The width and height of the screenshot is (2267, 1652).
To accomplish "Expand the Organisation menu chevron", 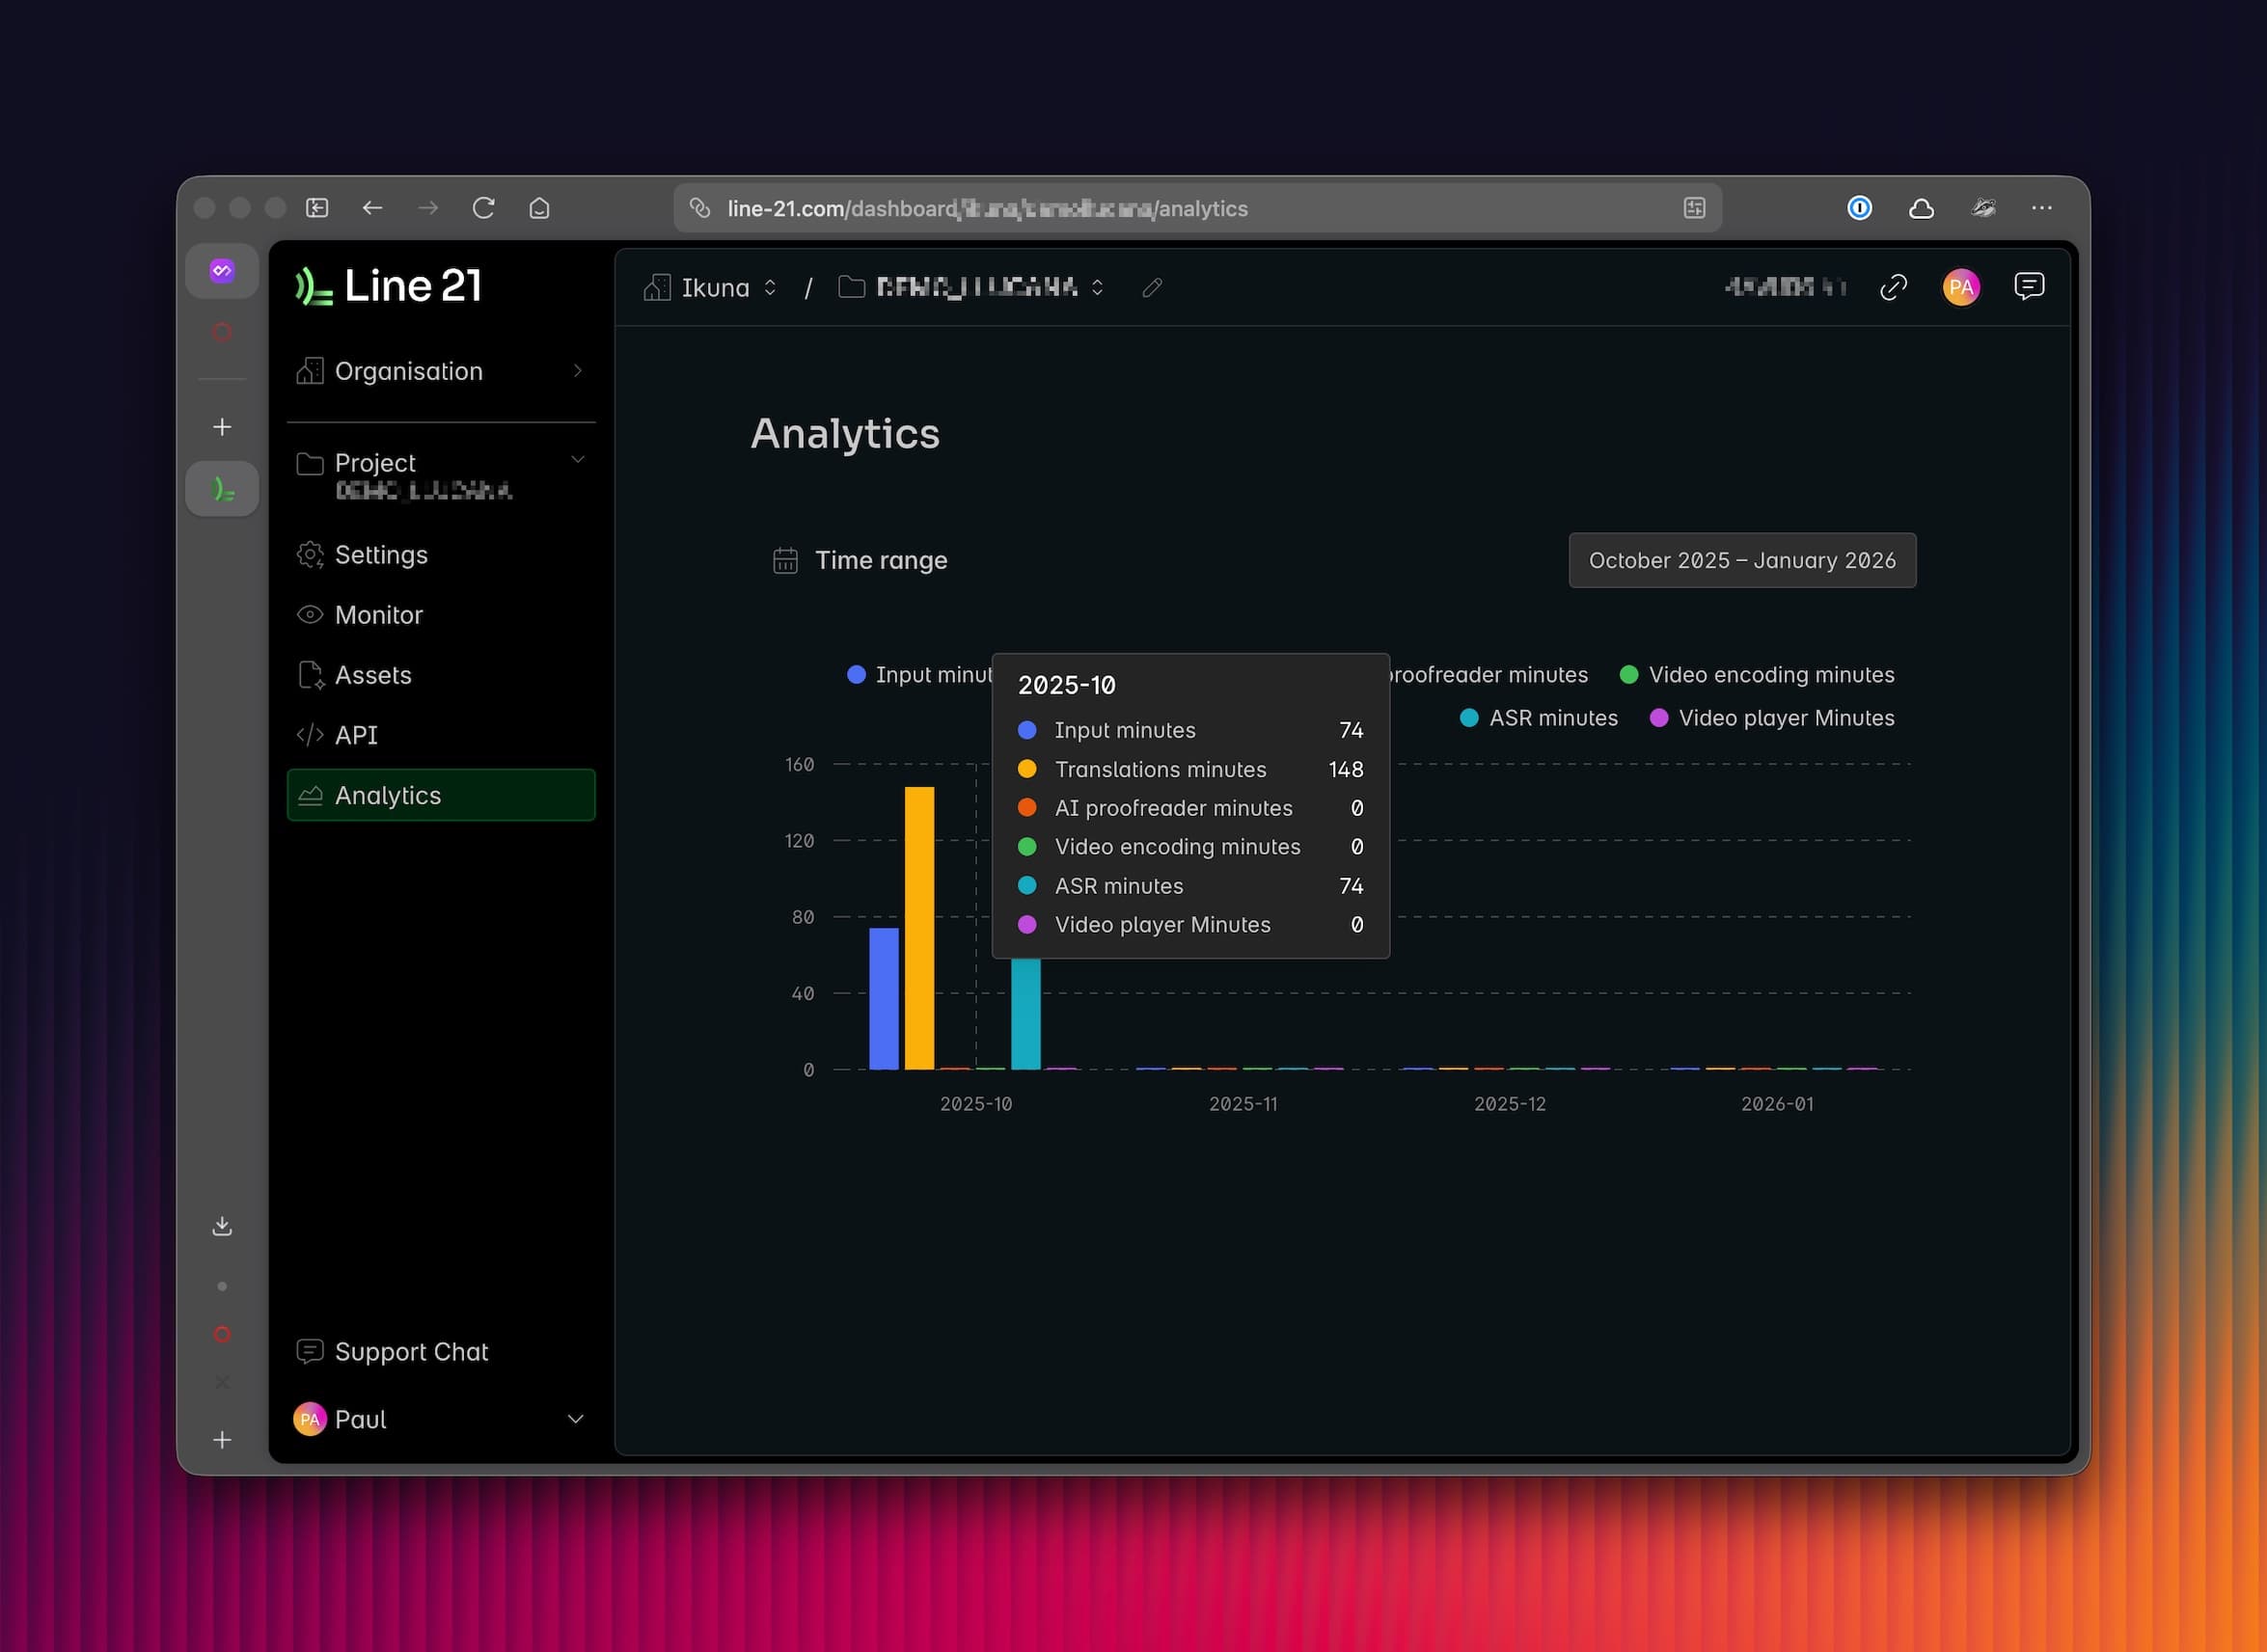I will coord(577,371).
